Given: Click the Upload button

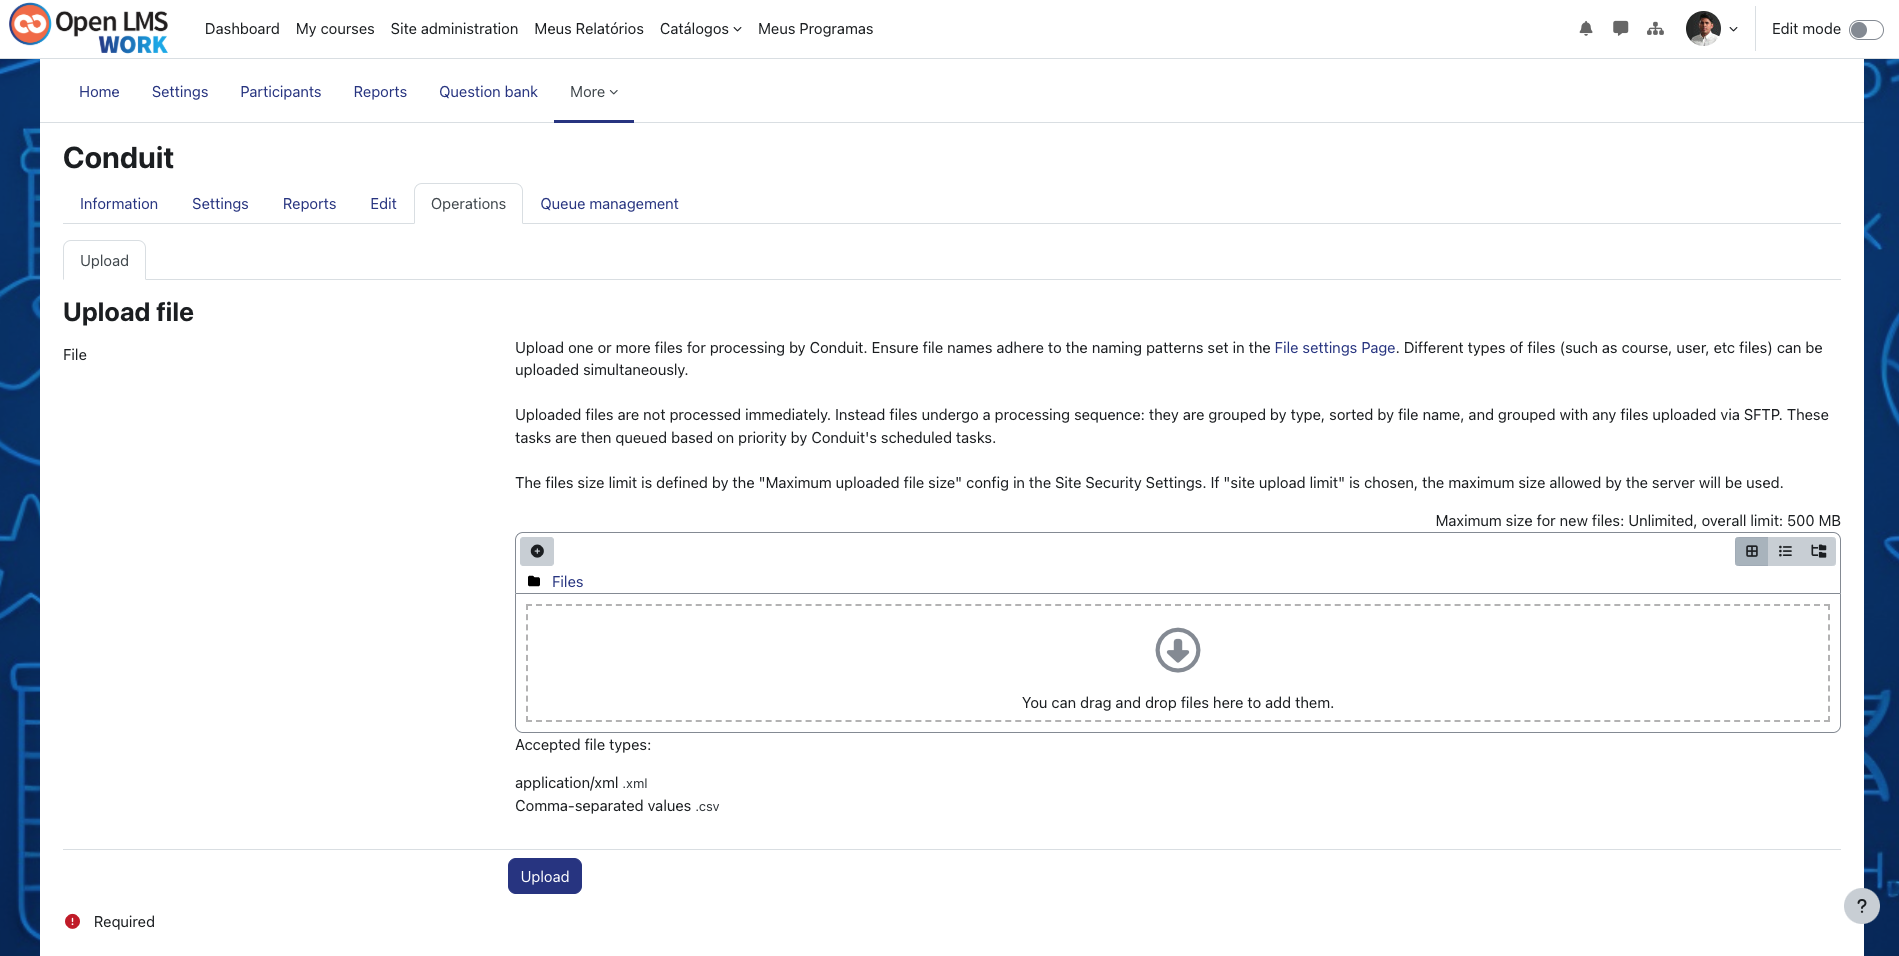Looking at the screenshot, I should coord(544,876).
